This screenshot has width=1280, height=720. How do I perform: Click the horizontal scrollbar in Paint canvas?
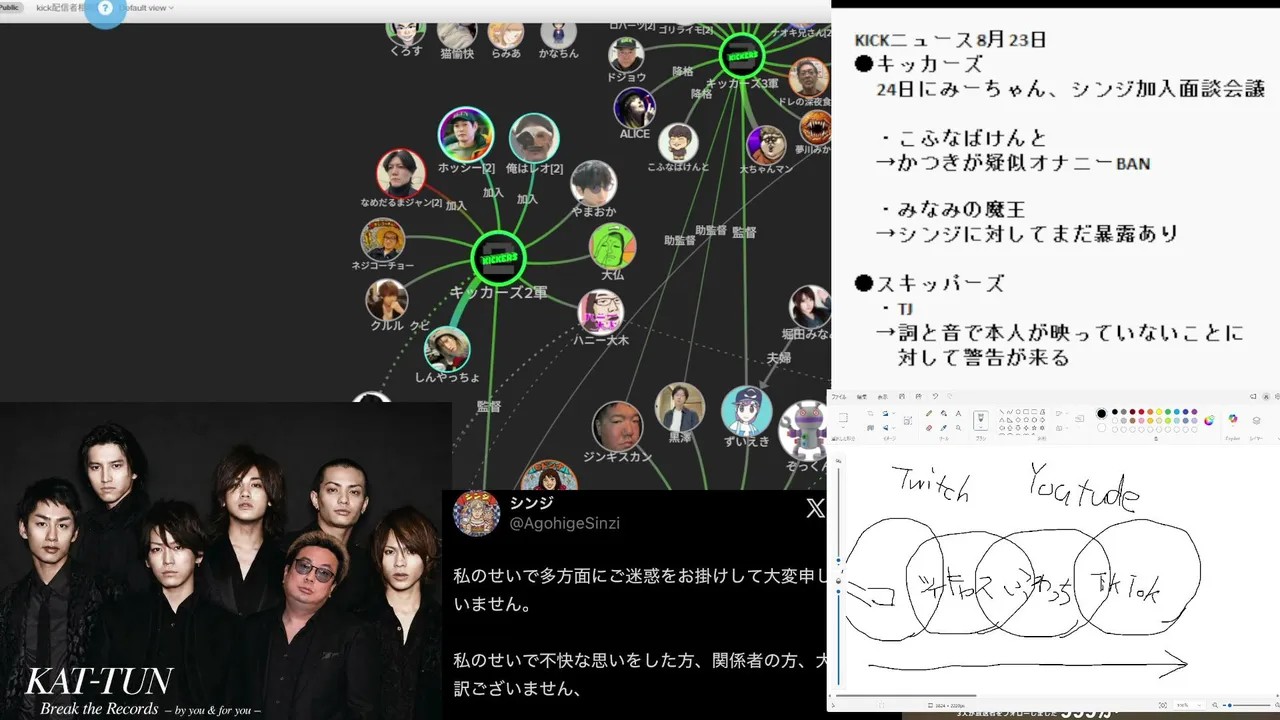click(906, 696)
